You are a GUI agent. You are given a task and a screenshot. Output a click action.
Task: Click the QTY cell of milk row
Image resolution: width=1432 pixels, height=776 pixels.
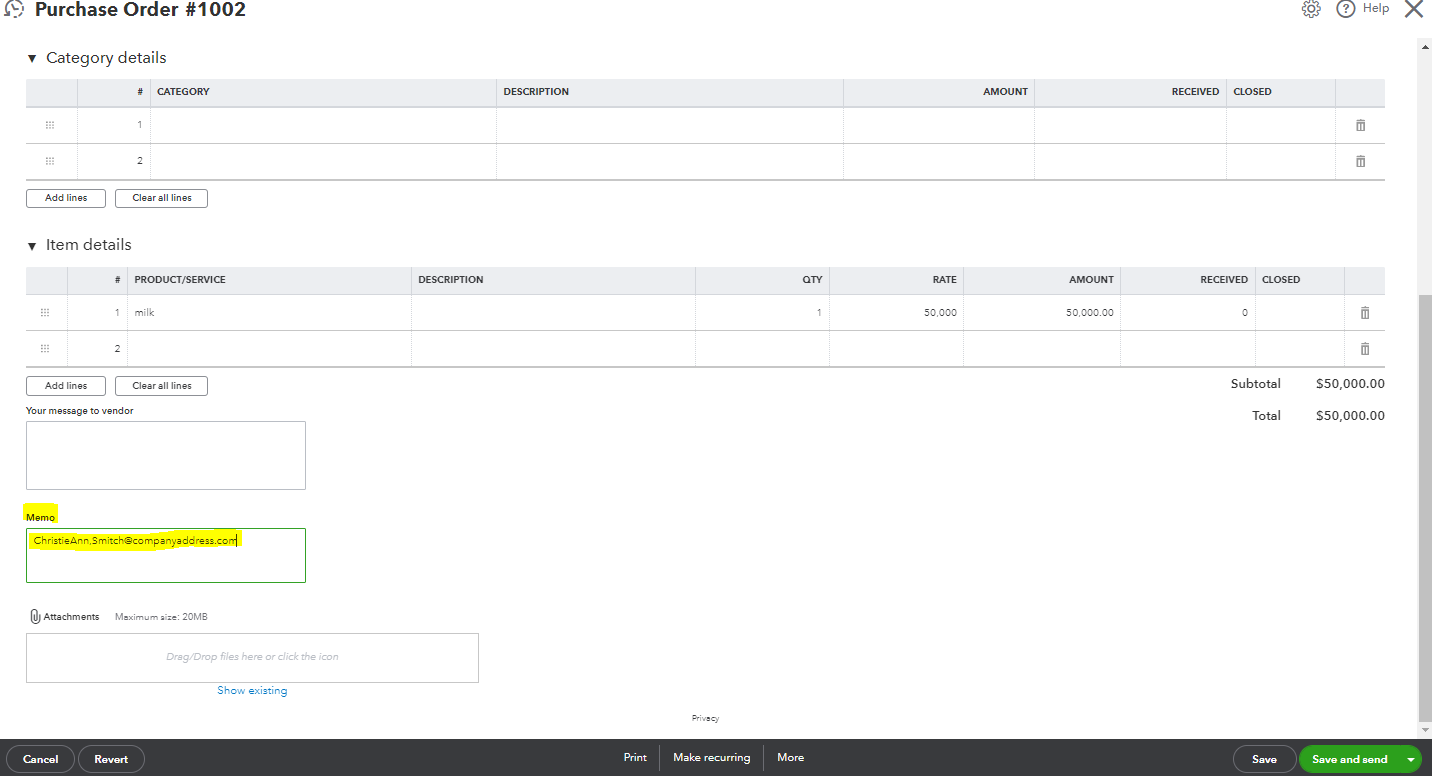762,313
